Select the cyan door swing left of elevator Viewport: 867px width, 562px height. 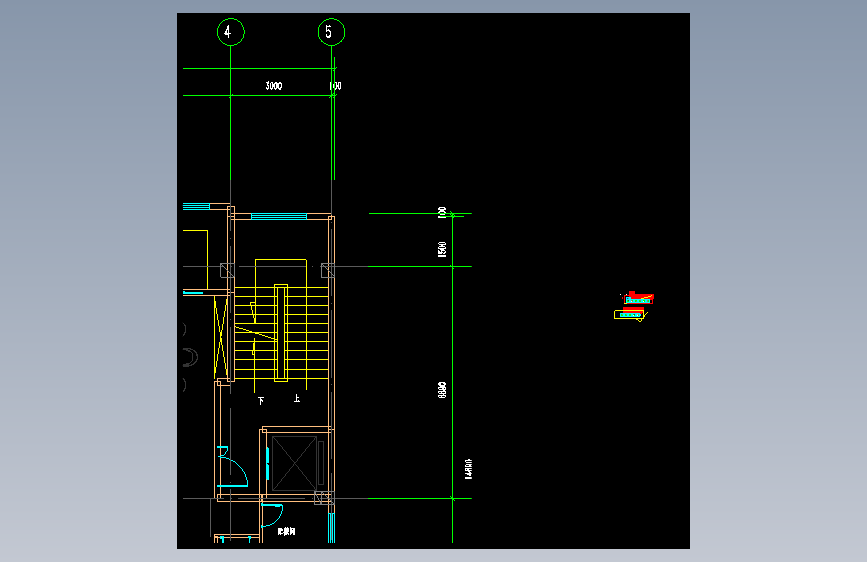232,466
